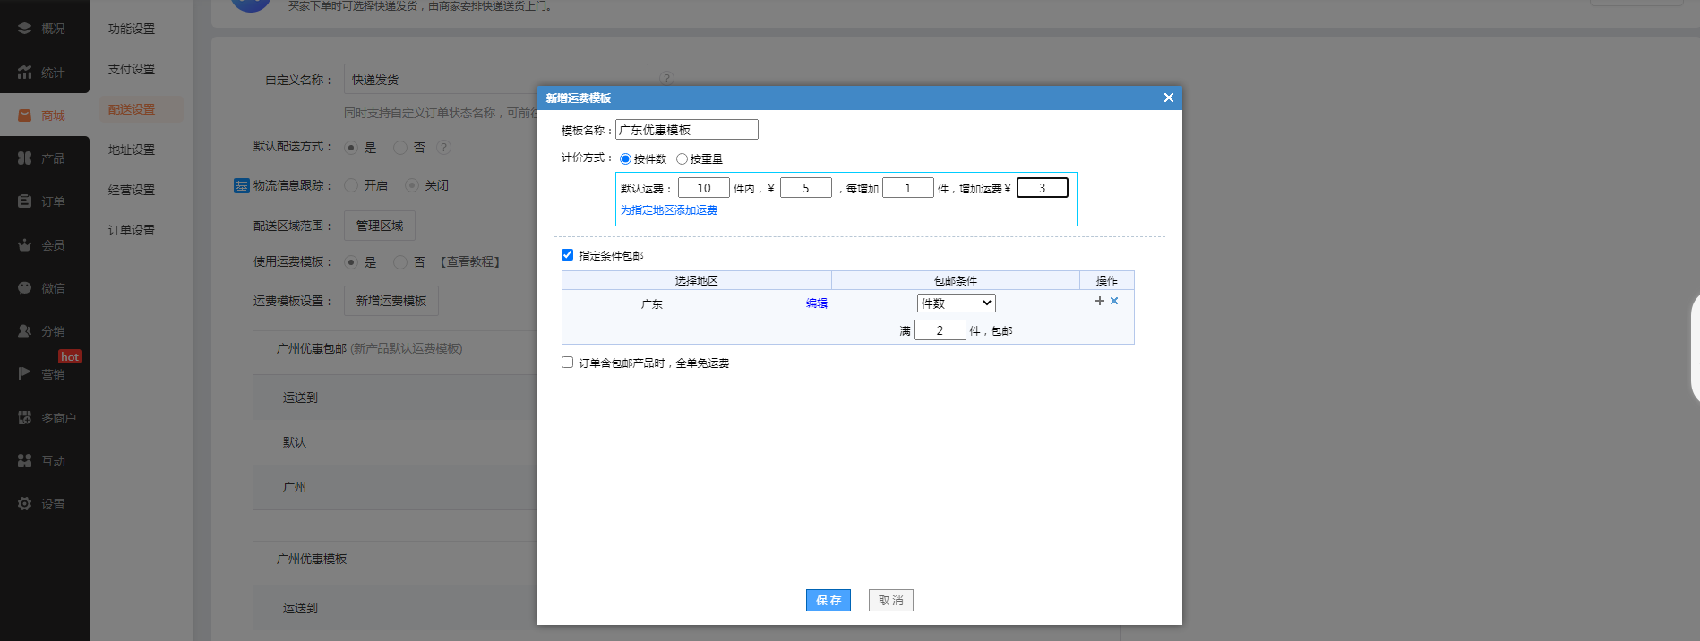Click the plus icon to add a free-shipping row
The image size is (1700, 641).
(x=1099, y=301)
